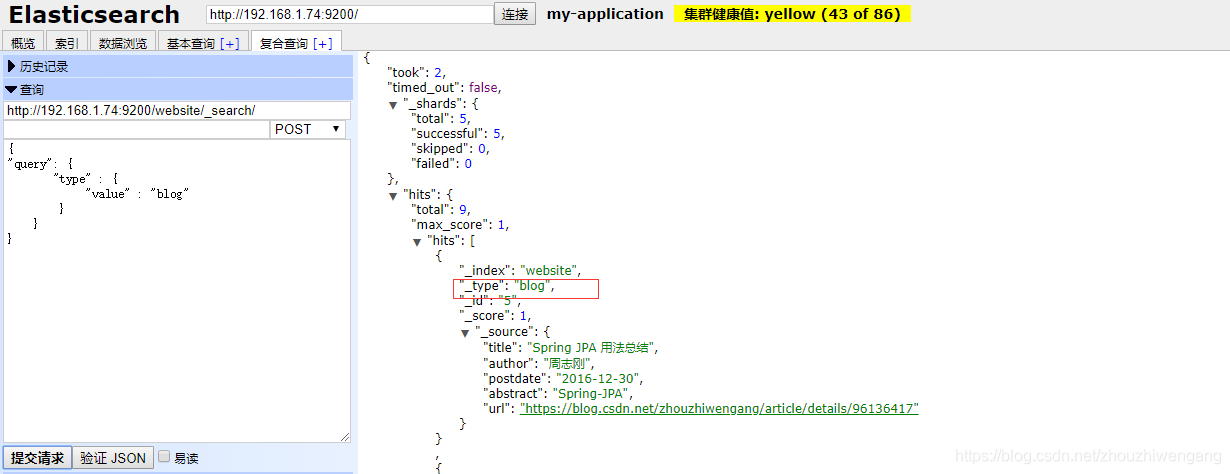The width and height of the screenshot is (1230, 474).
Task: Open the 基本查询 tab
Action: (x=203, y=43)
